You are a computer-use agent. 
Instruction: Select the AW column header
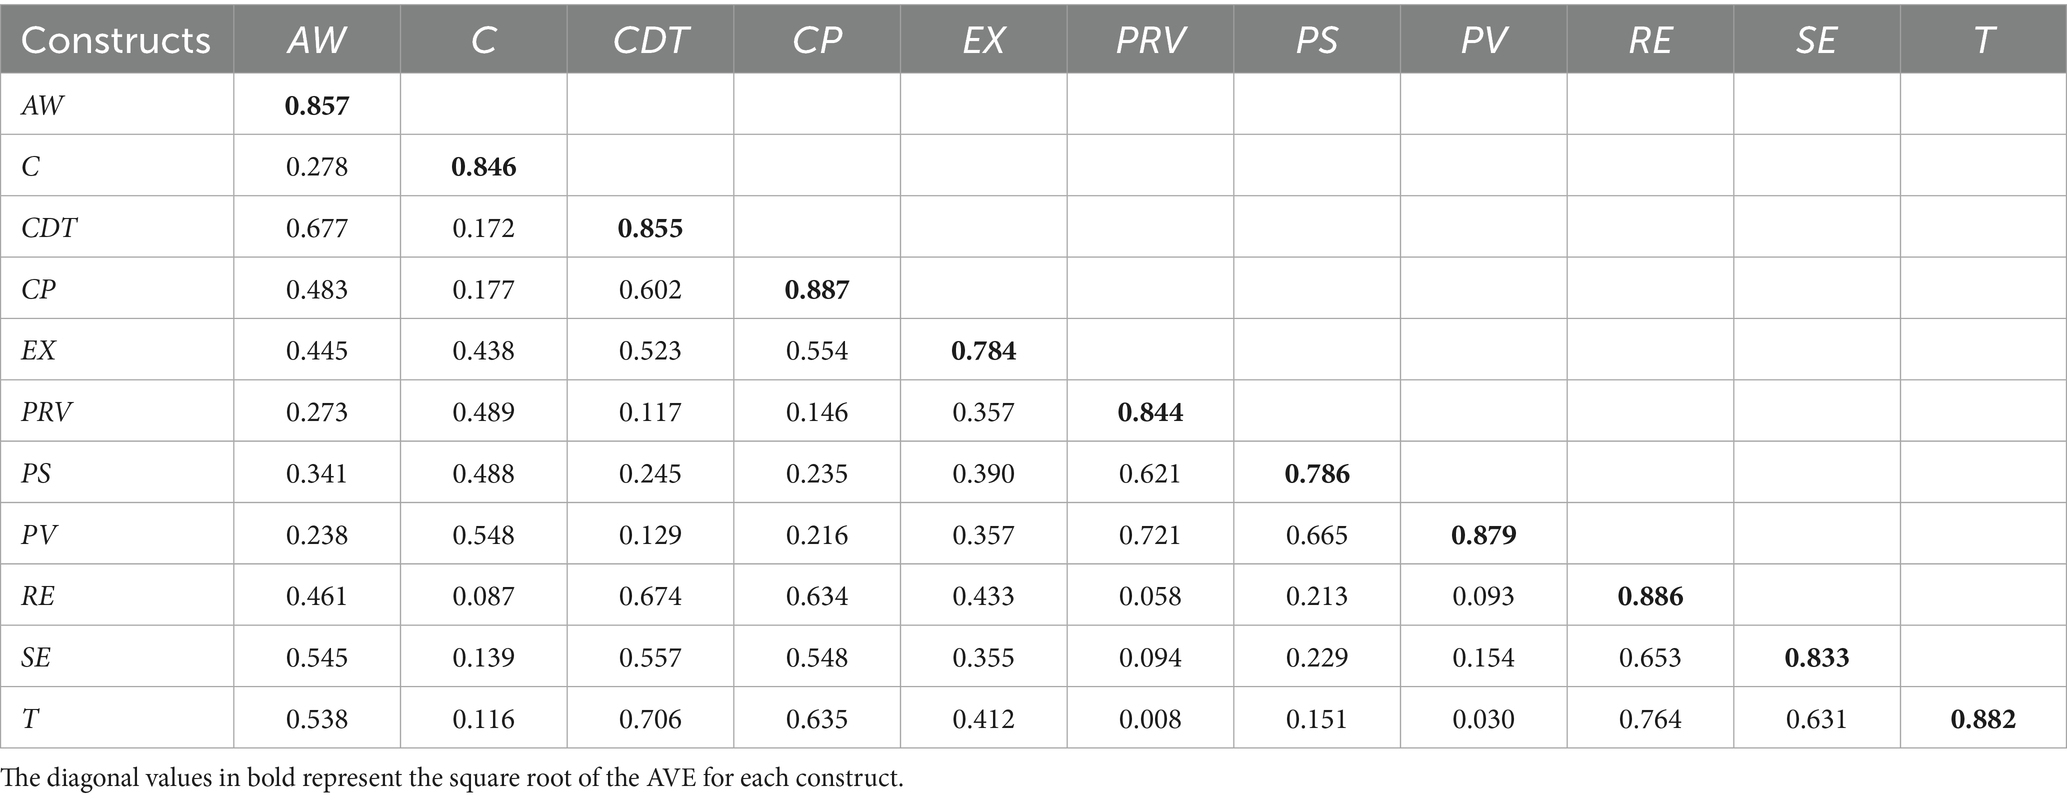317,40
